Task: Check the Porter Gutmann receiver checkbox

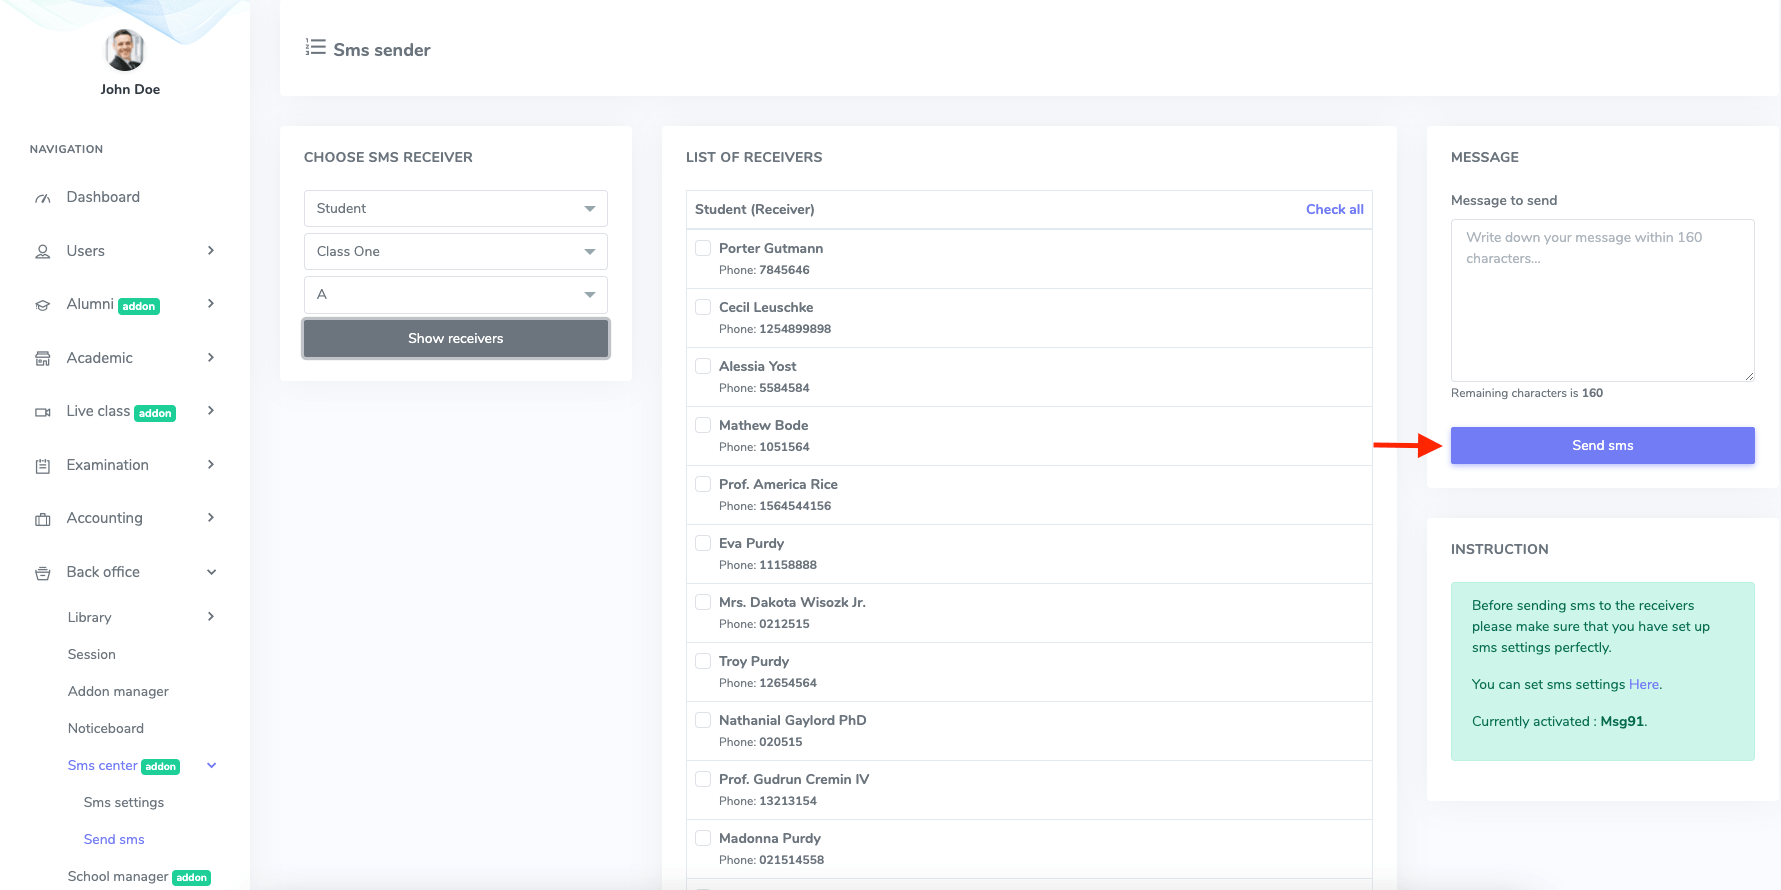Action: 703,248
